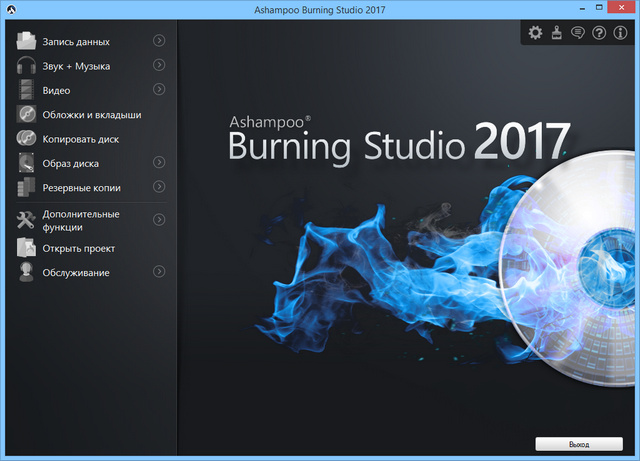Click the Ashampoo app icon in title bar

point(11,10)
